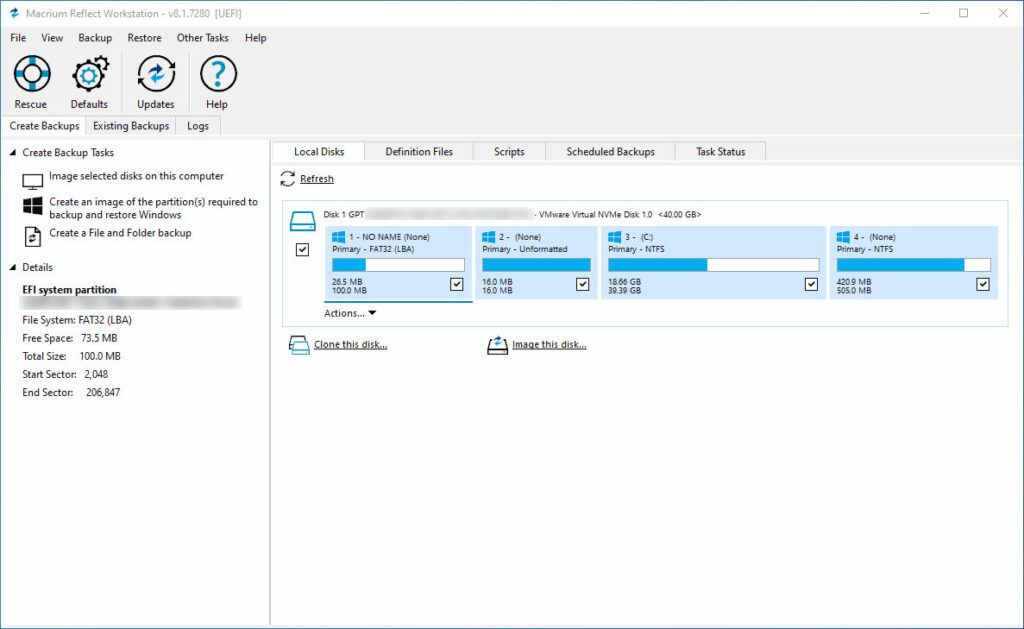Click Windows flag icon on partition 1
The width and height of the screenshot is (1024, 629).
point(338,237)
